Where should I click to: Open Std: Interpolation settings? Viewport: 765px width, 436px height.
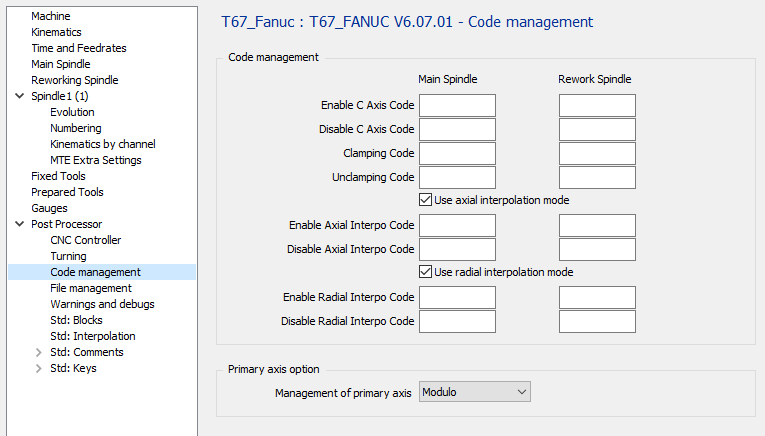click(92, 336)
